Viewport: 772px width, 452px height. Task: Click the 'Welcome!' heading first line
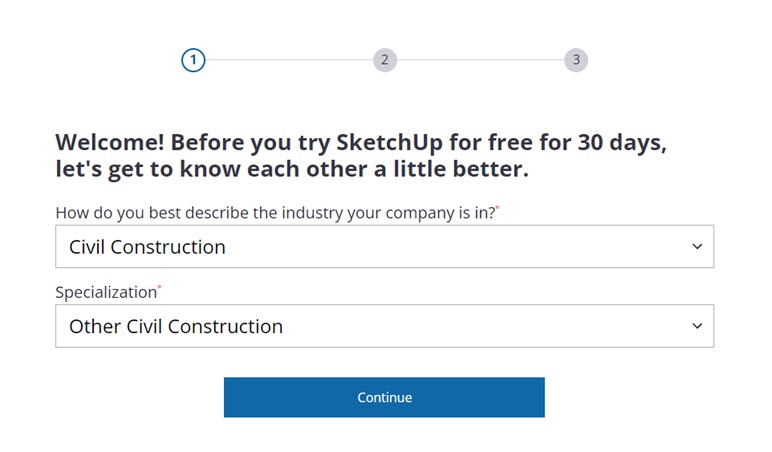click(360, 142)
